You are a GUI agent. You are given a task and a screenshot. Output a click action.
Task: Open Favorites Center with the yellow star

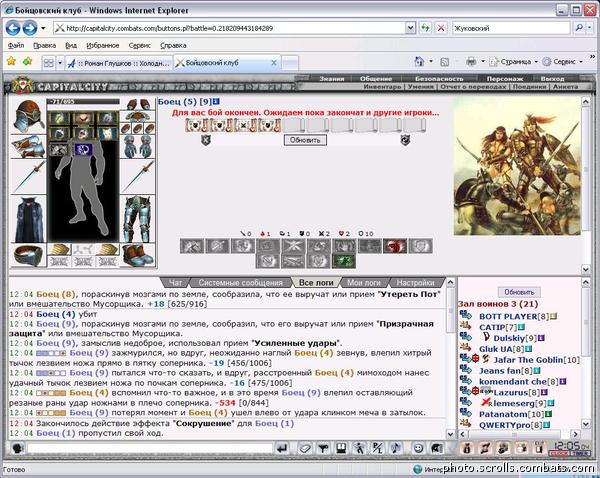[x=11, y=61]
